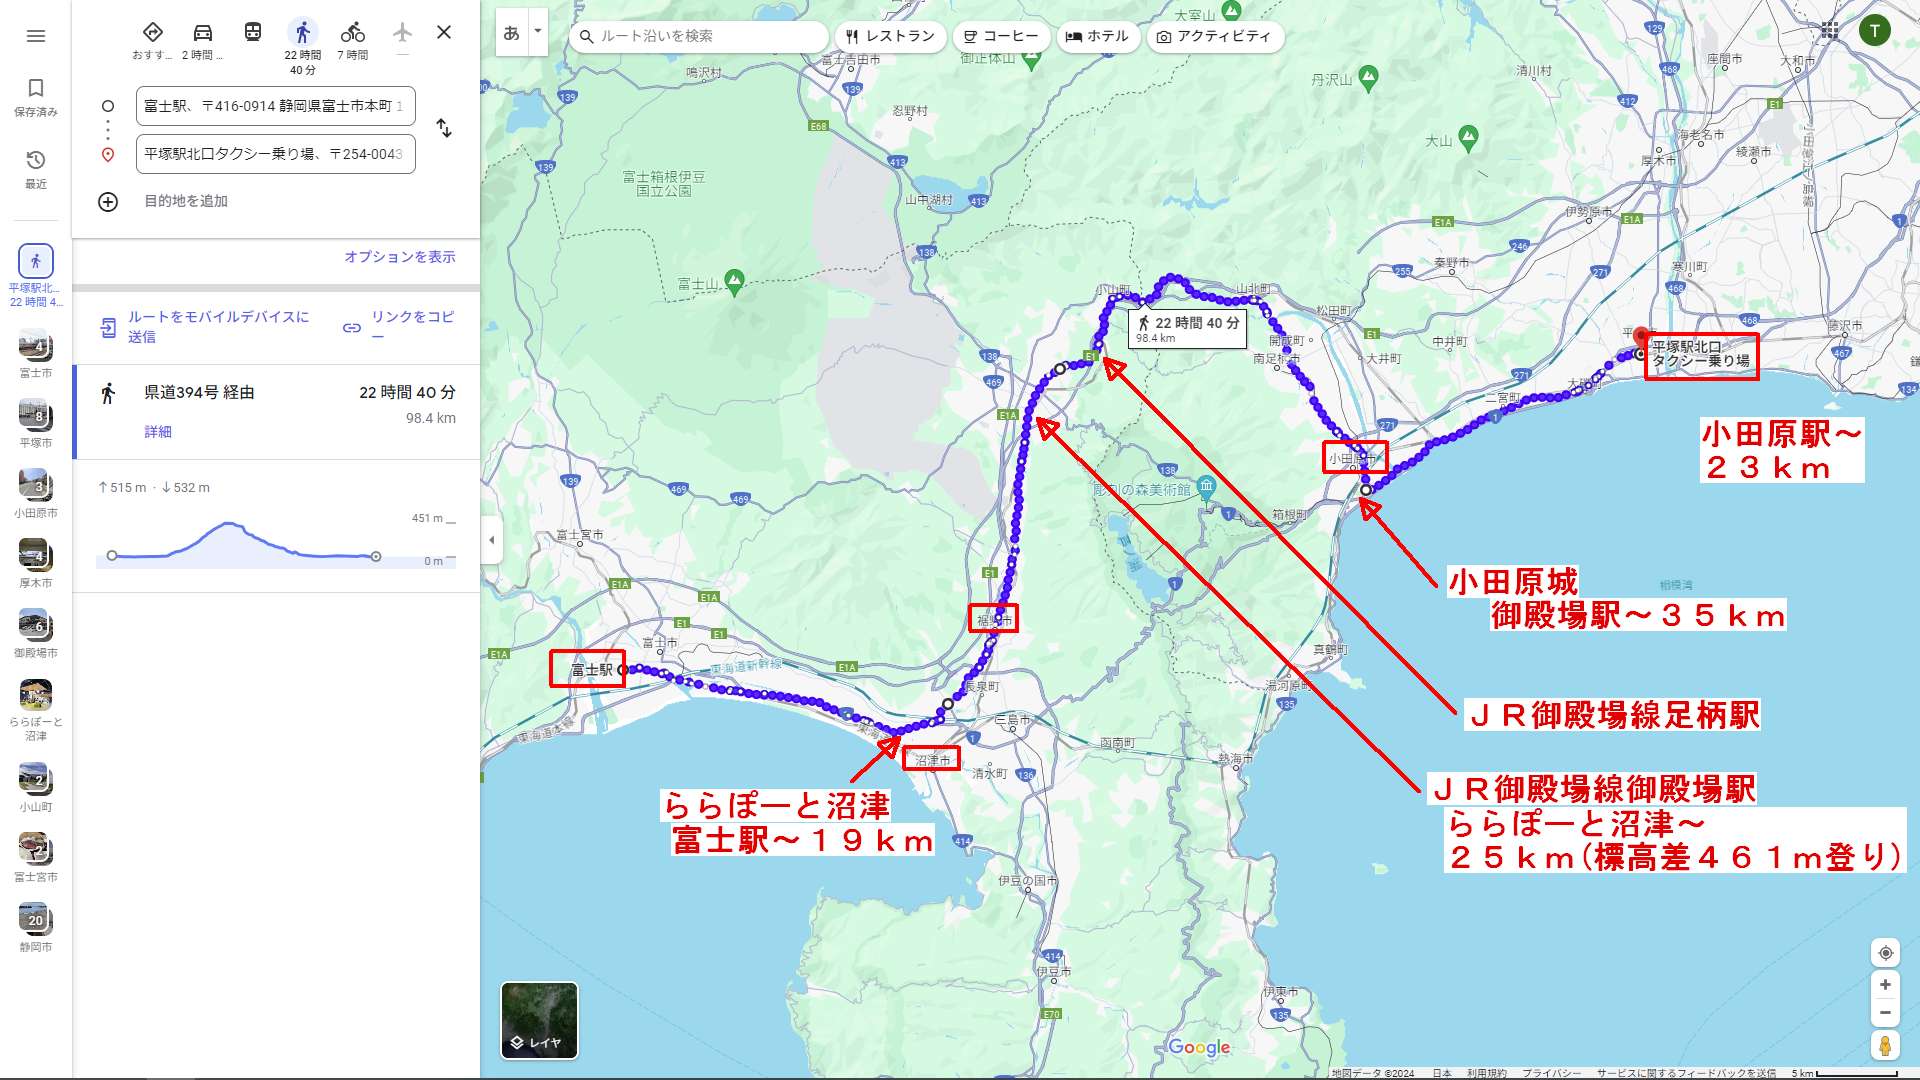Click route time label 22時間40分 on map
1920x1080 pixels.
(x=1188, y=329)
